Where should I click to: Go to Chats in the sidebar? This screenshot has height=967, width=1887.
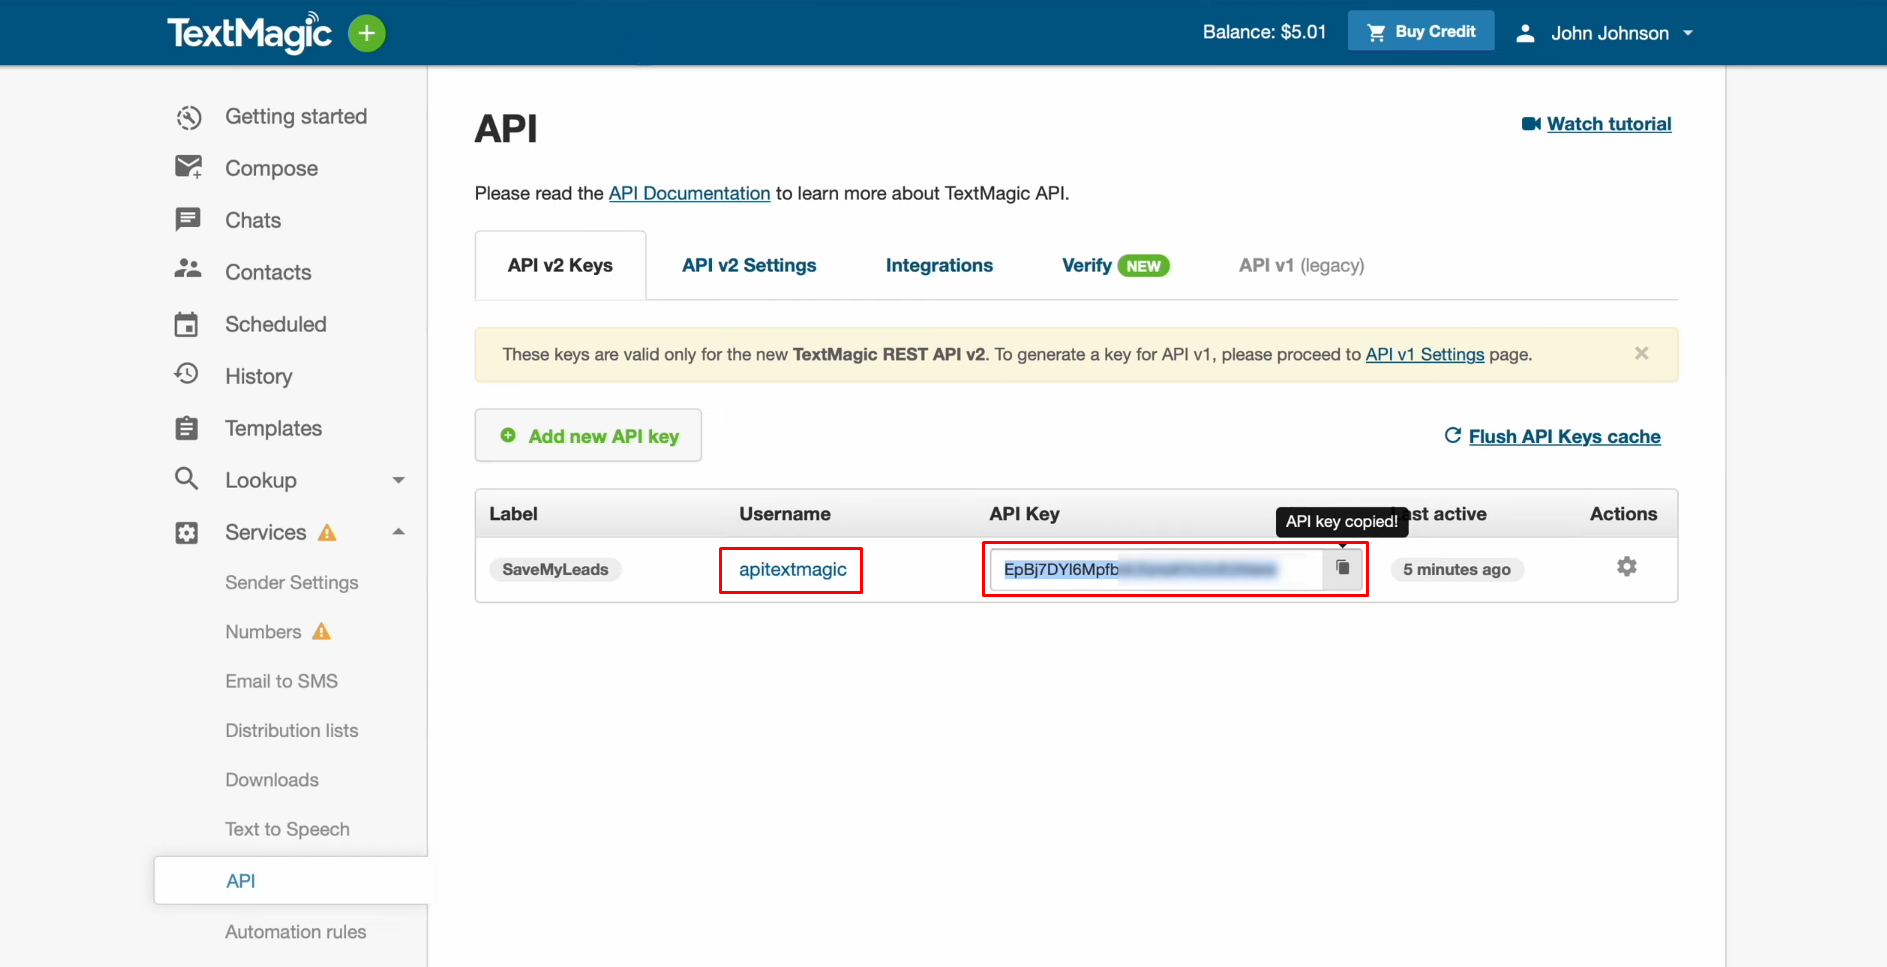pos(253,220)
